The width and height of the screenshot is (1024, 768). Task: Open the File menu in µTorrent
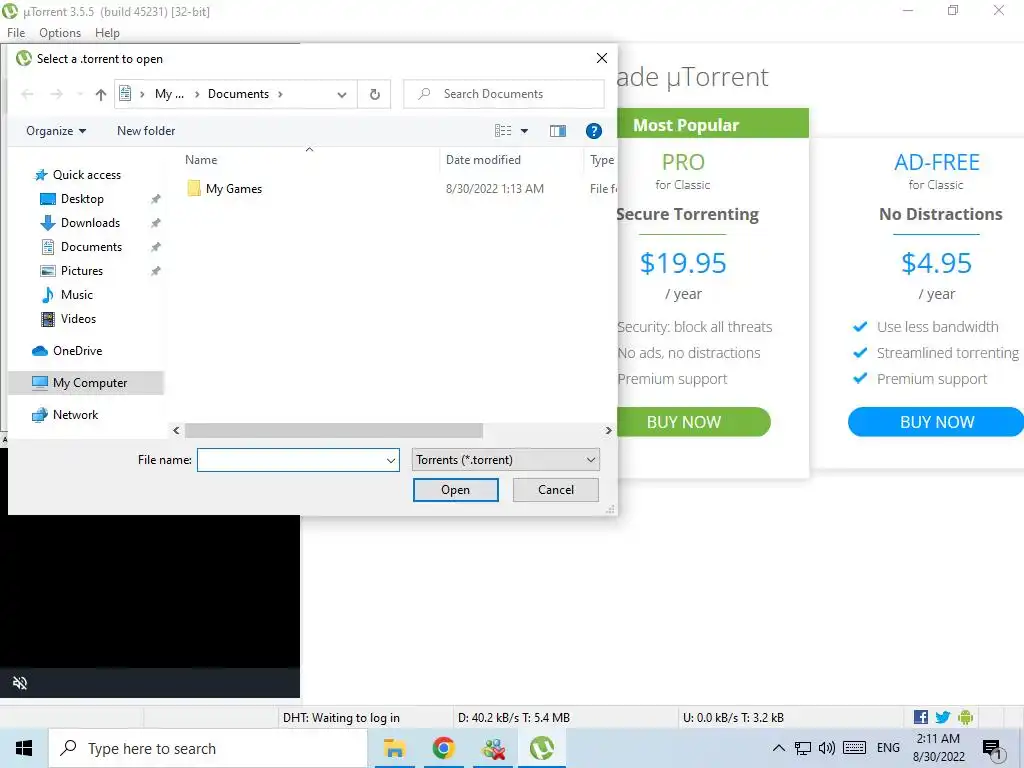coord(16,33)
